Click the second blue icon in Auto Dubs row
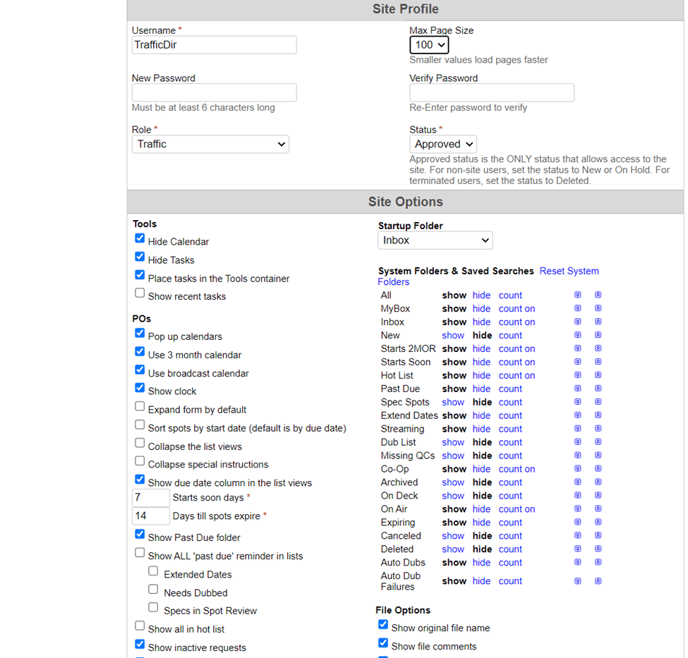The image size is (688, 658). [598, 562]
